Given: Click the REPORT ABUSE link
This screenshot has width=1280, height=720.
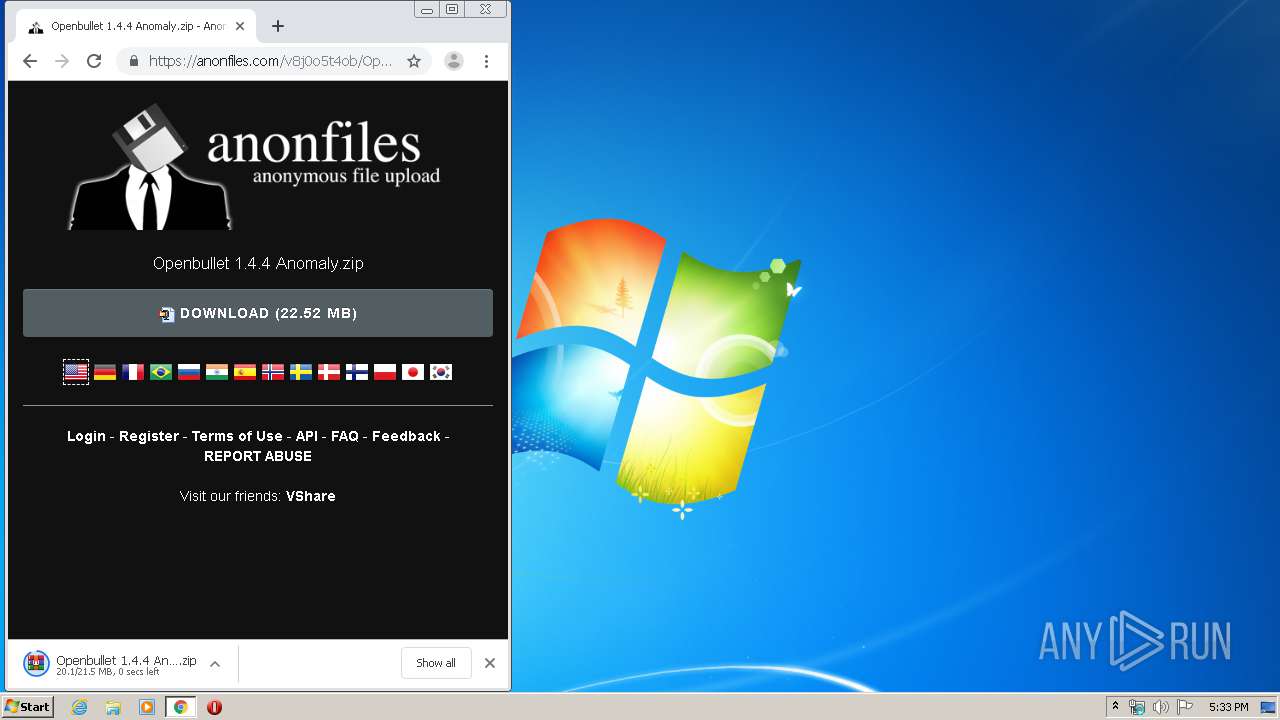Looking at the screenshot, I should pos(258,456).
